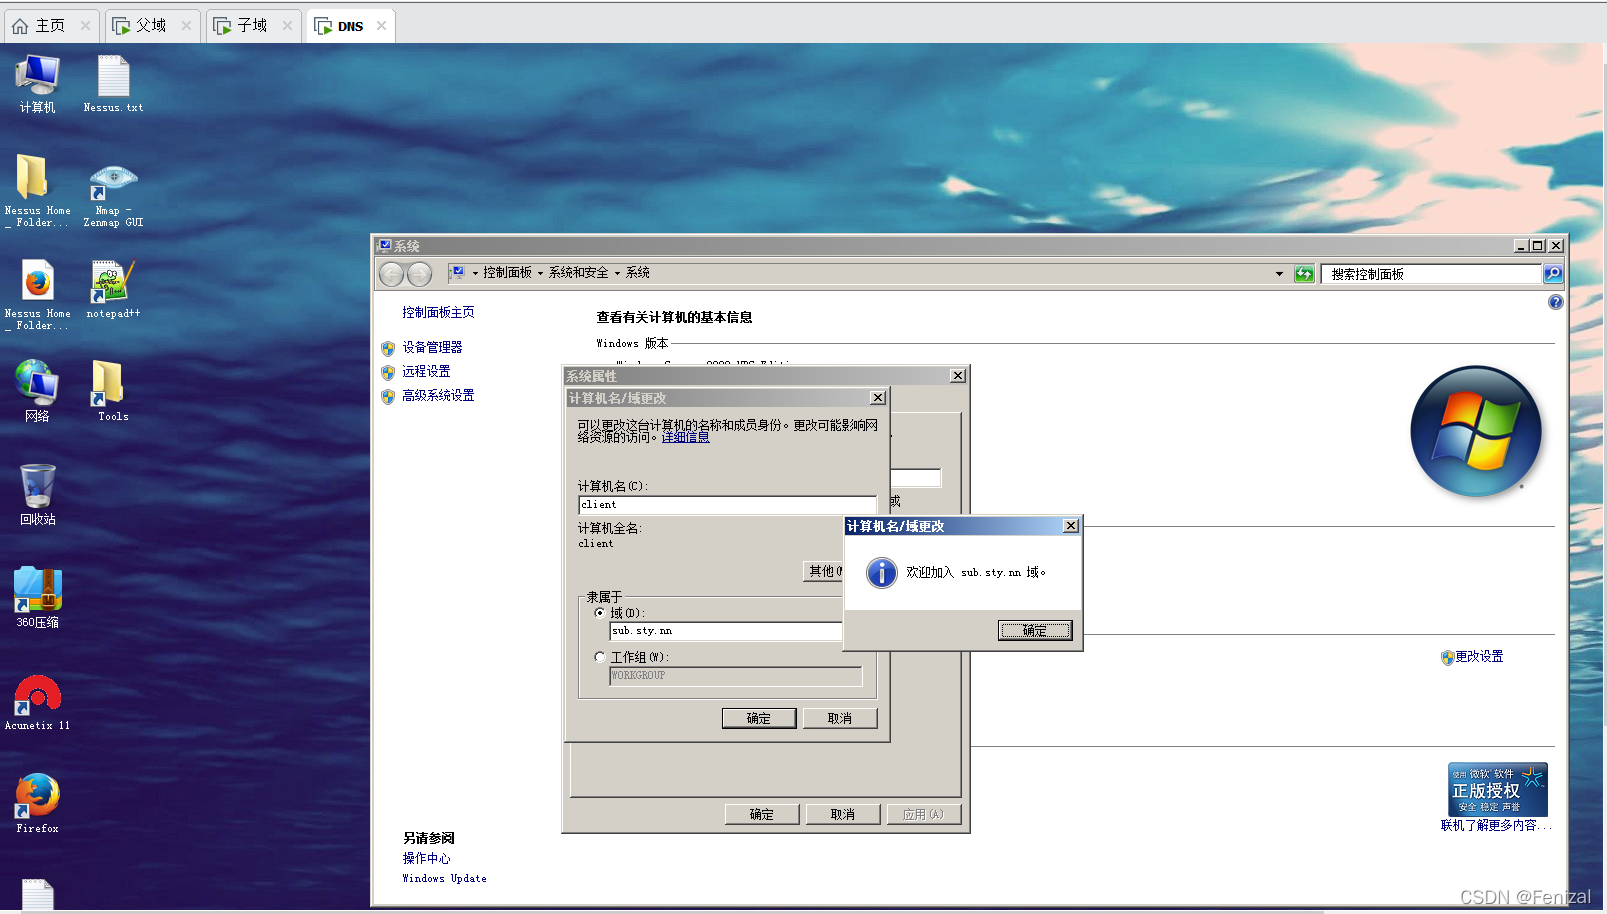The image size is (1607, 914).
Task: Click the 正版授权 genuine Microsoft badge
Action: coord(1497,790)
